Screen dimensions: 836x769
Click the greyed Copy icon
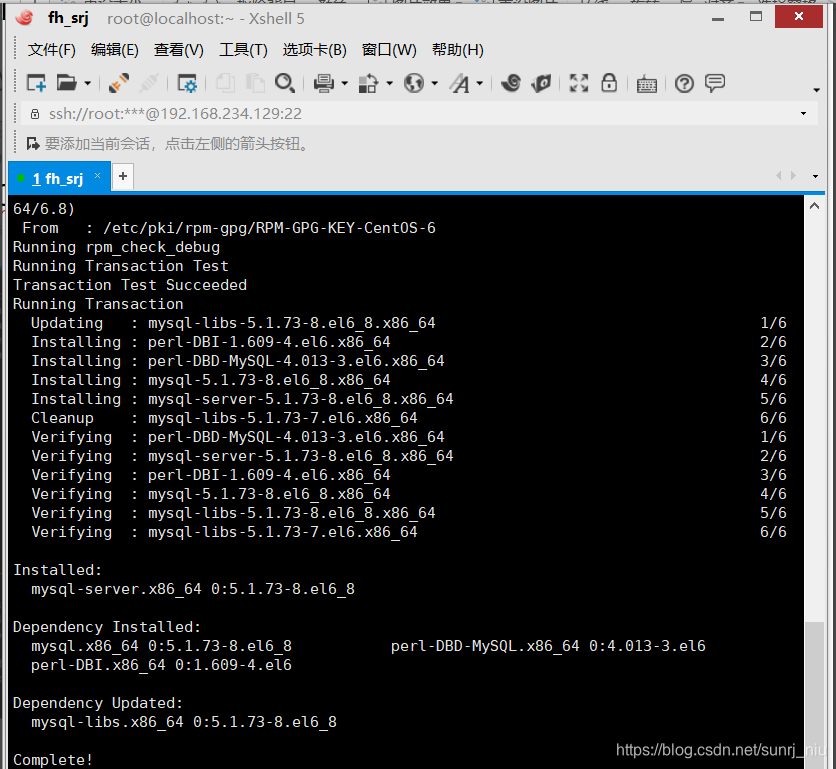coord(225,83)
